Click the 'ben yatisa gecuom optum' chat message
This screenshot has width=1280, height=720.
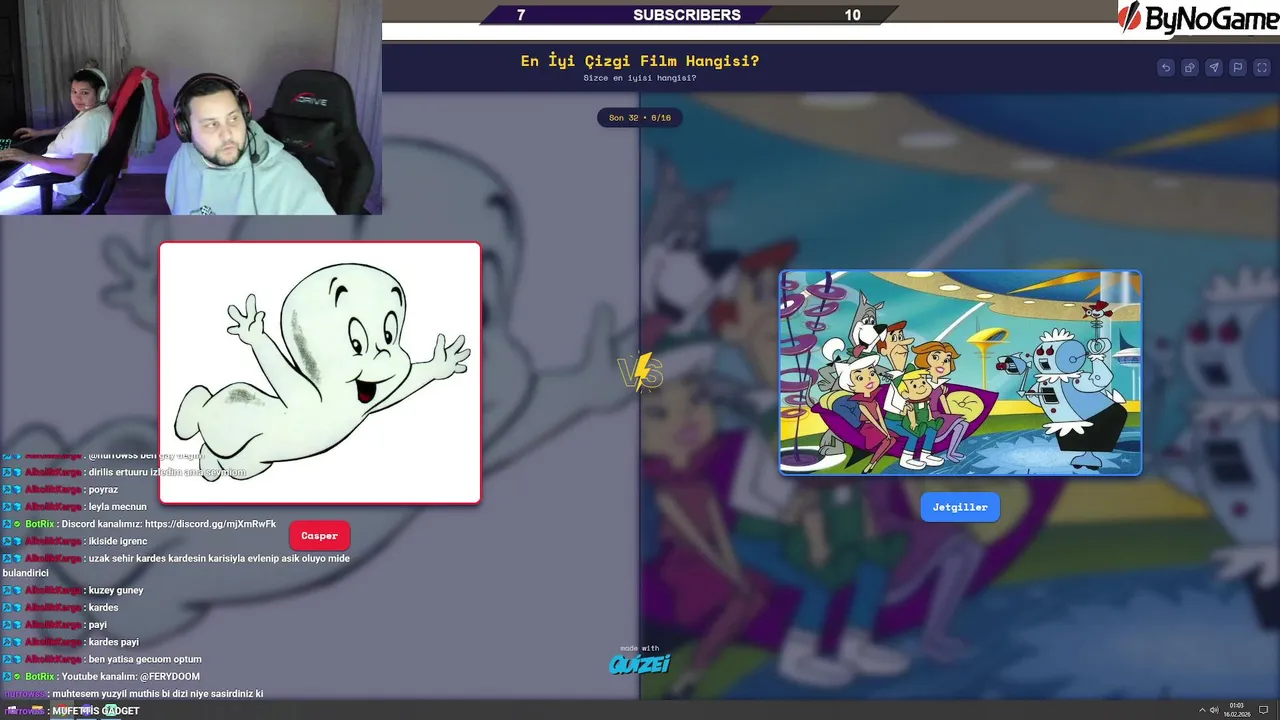pos(145,659)
